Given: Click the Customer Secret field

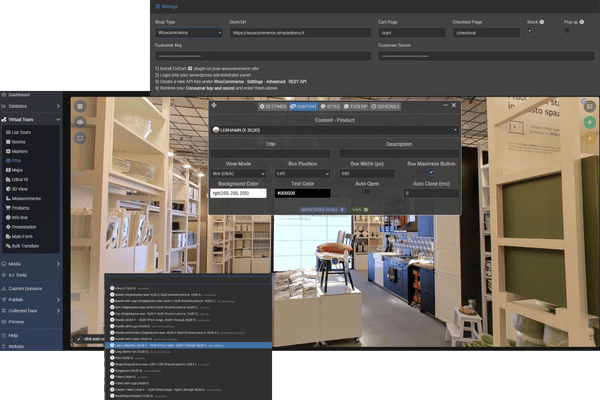Looking at the screenshot, I should pyautogui.click(x=486, y=56).
